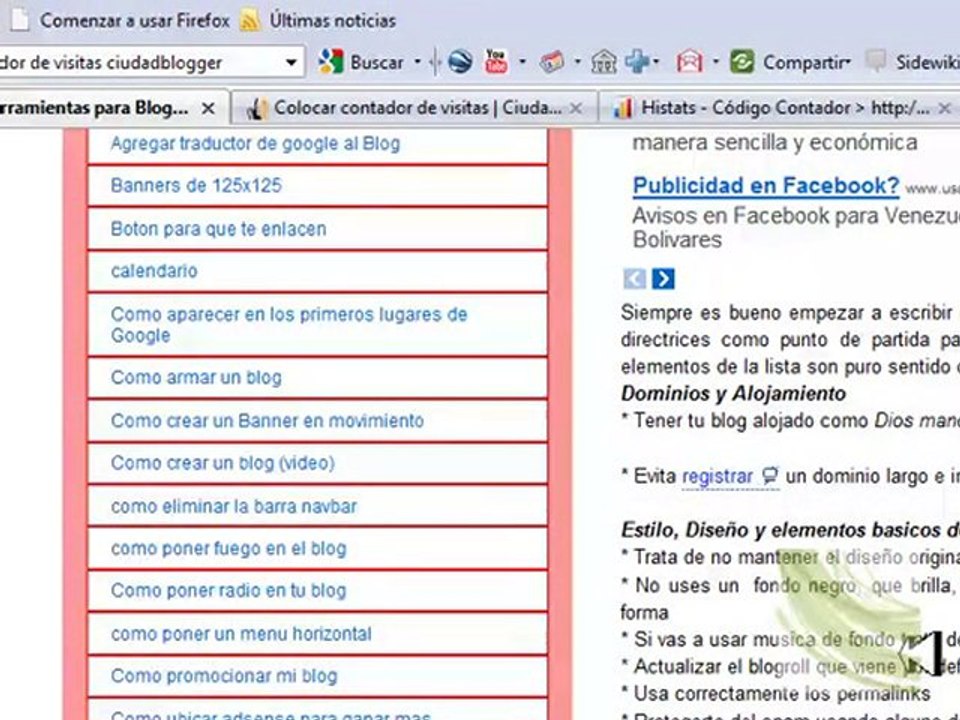This screenshot has height=720, width=960.
Task: Switch to Histats - Código Contador tab
Action: coord(779,108)
